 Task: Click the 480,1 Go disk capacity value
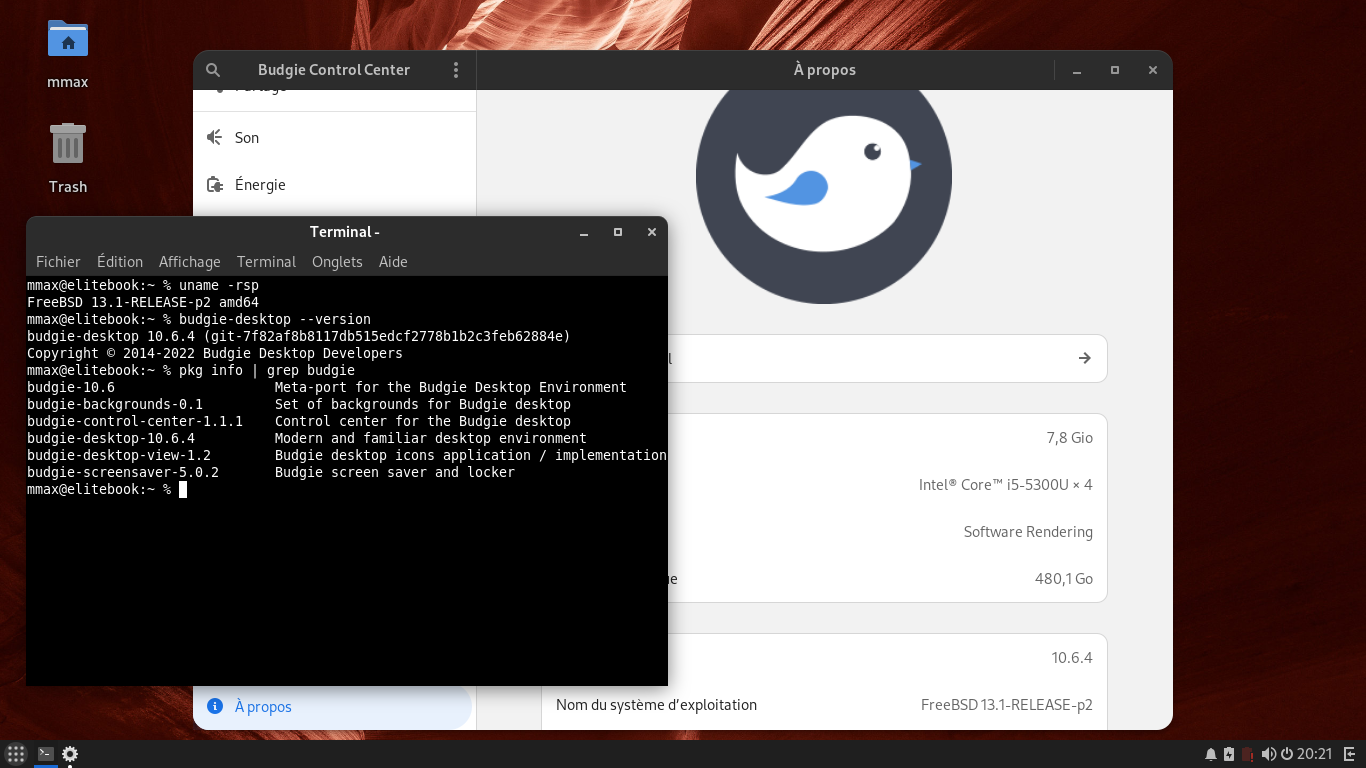(1064, 579)
